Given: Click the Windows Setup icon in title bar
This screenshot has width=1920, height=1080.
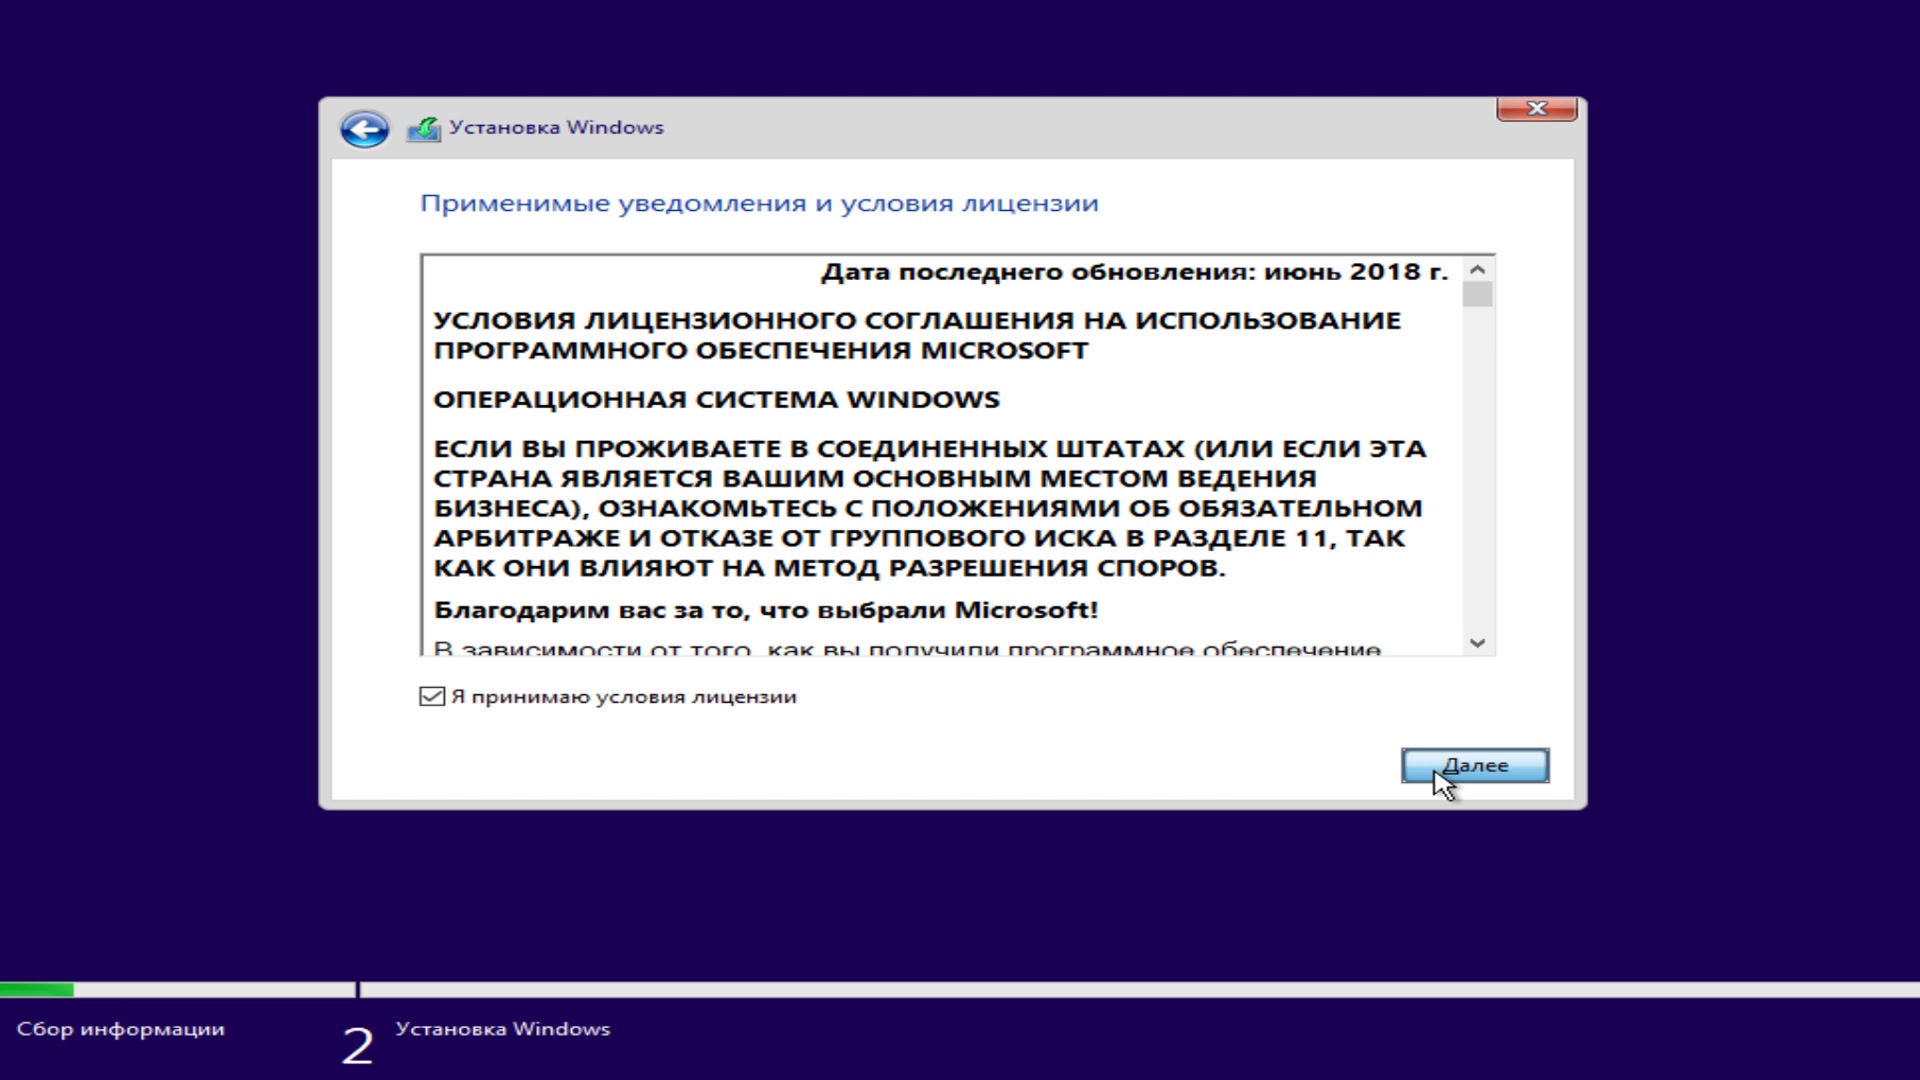Looking at the screenshot, I should pyautogui.click(x=423, y=129).
